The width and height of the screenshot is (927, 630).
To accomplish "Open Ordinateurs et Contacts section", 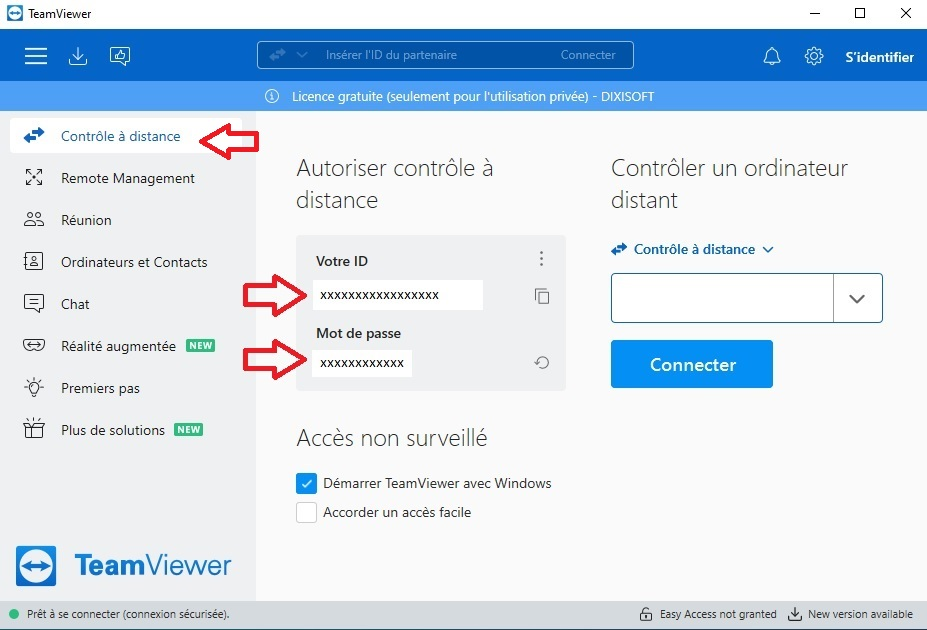I will point(134,262).
